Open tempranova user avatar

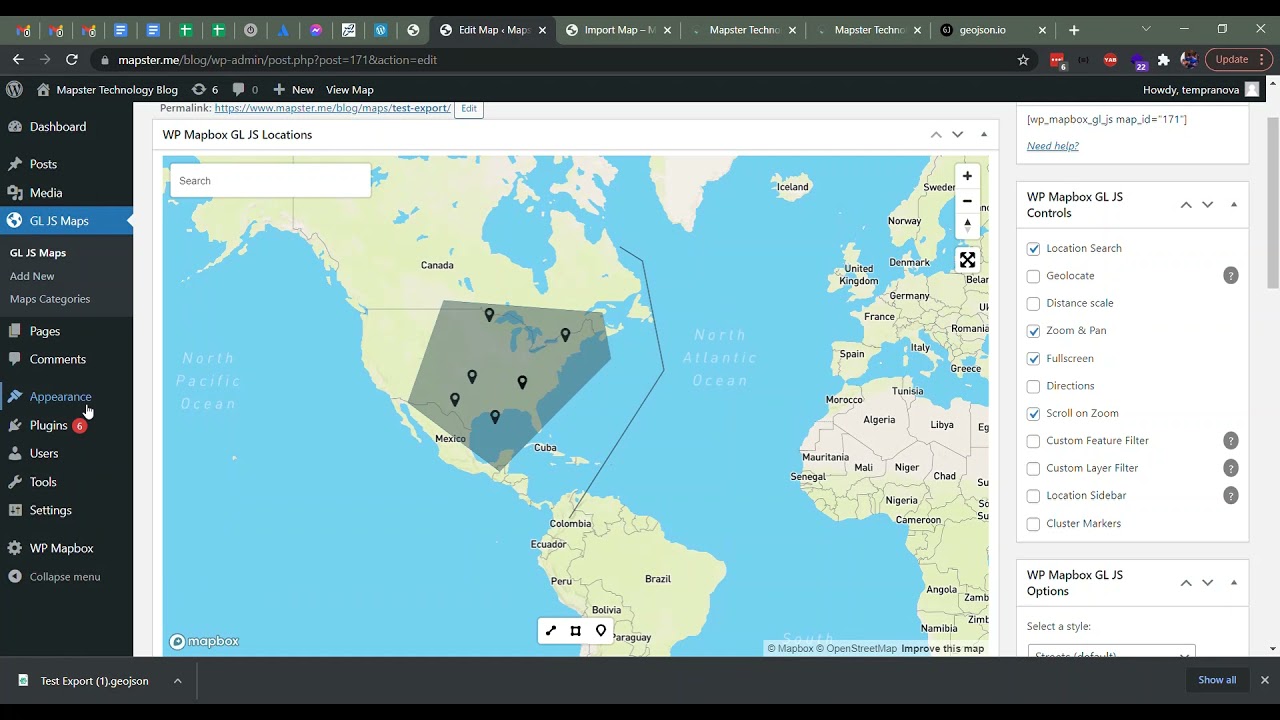pos(1252,89)
